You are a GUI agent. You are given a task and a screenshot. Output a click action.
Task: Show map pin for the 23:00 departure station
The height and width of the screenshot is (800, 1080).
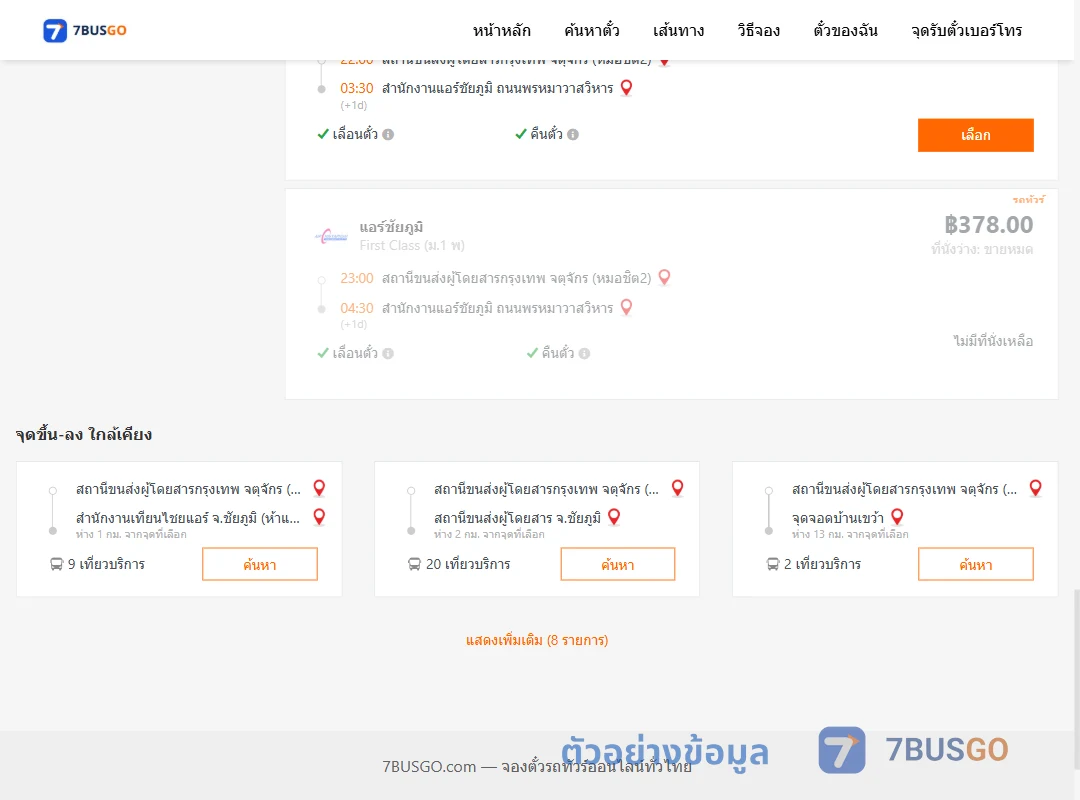[x=664, y=278]
